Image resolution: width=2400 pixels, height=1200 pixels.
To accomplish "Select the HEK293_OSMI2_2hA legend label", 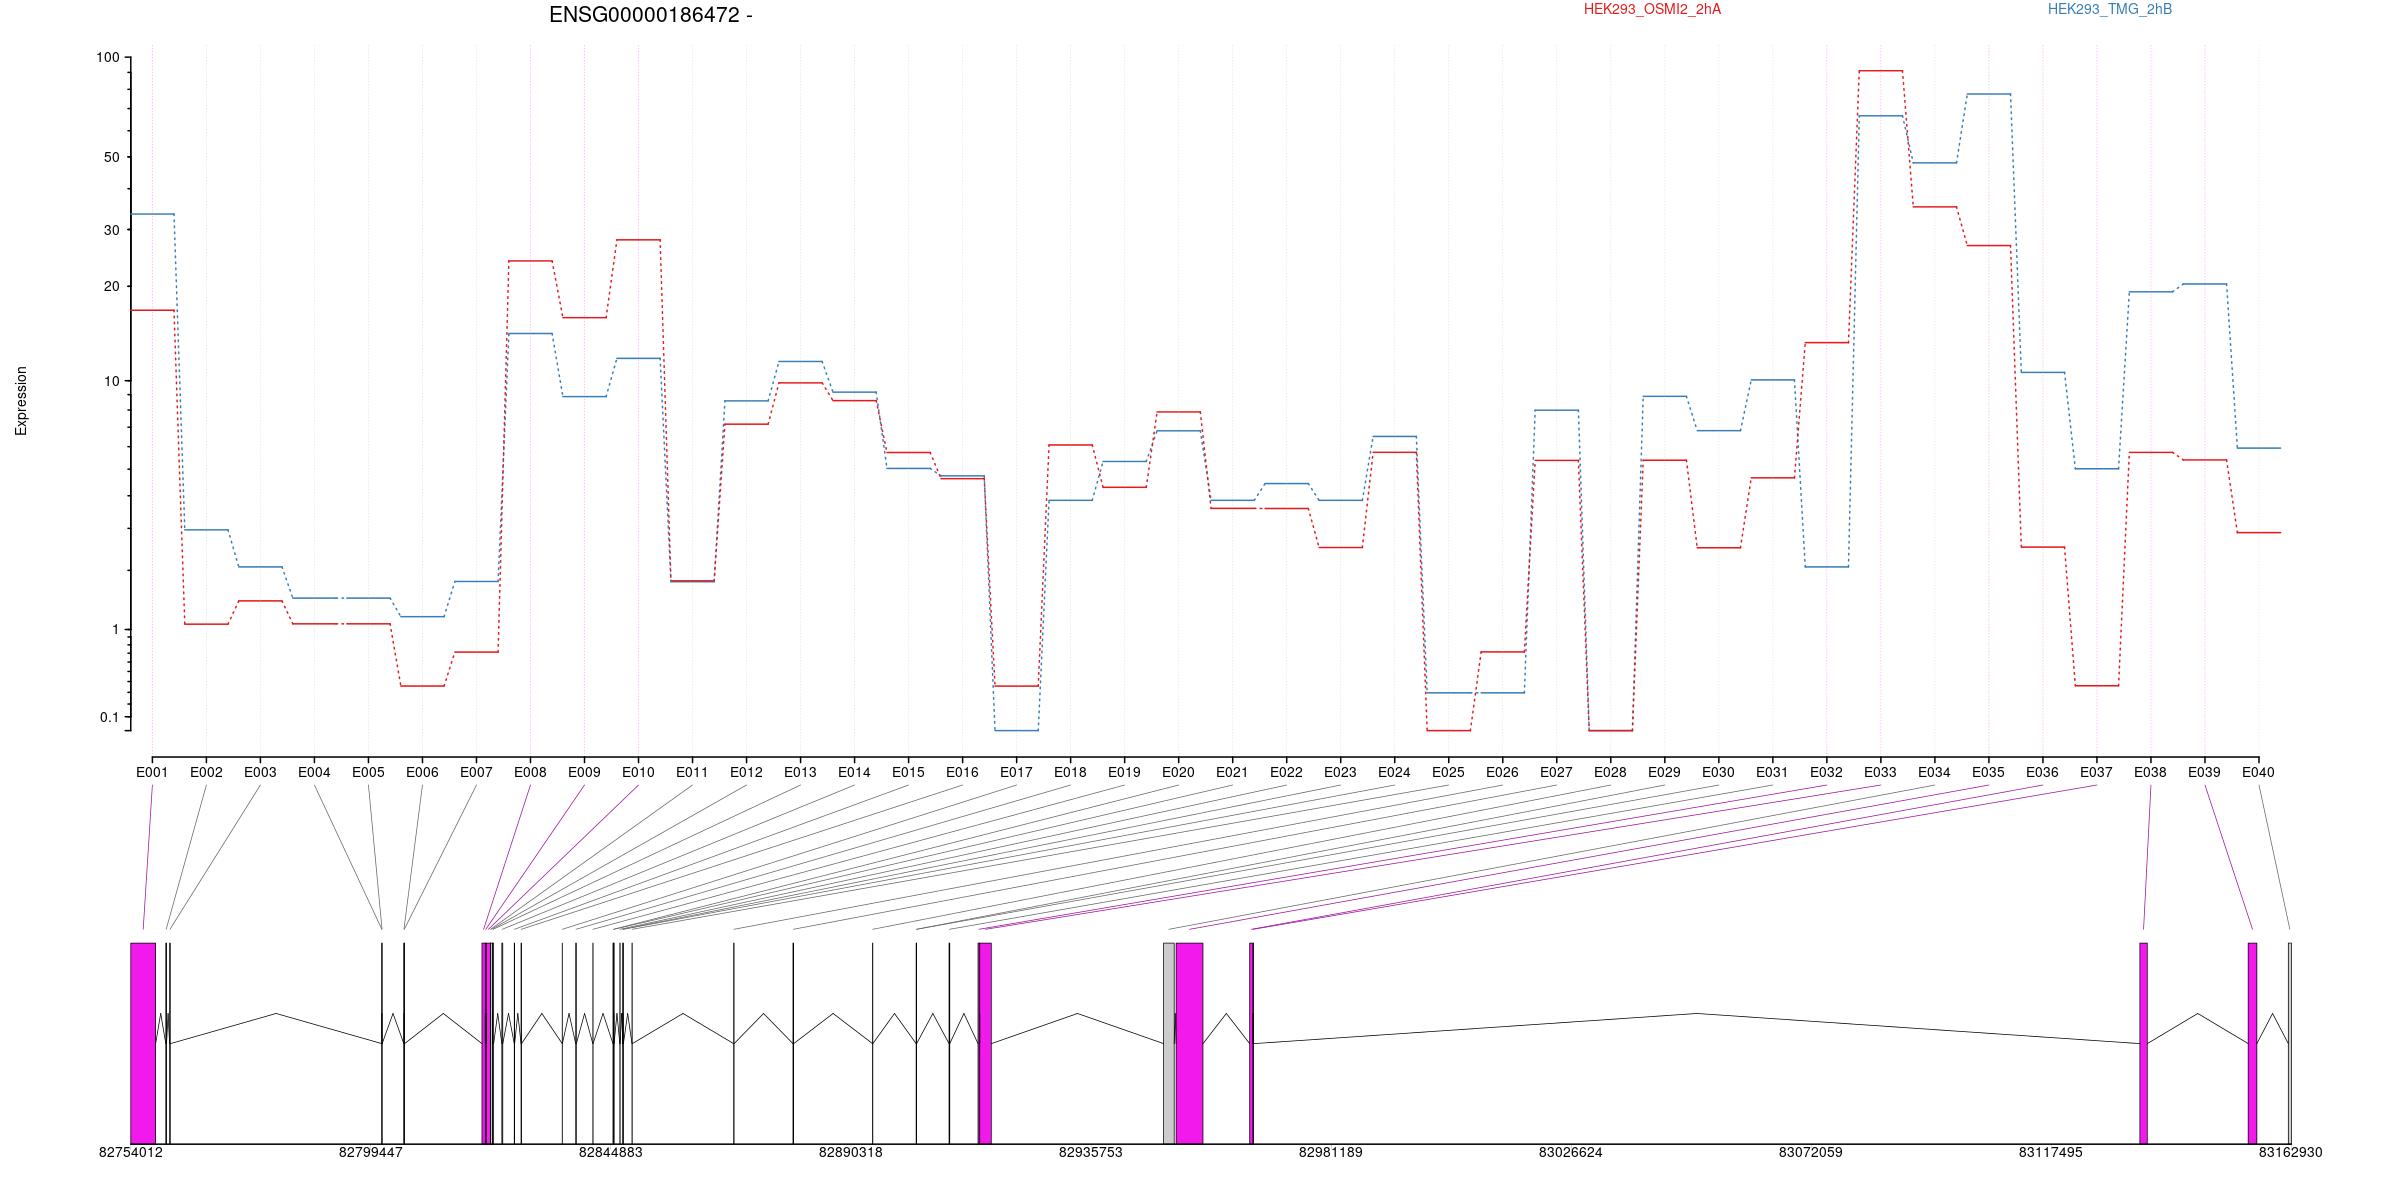I will 1652,9.
